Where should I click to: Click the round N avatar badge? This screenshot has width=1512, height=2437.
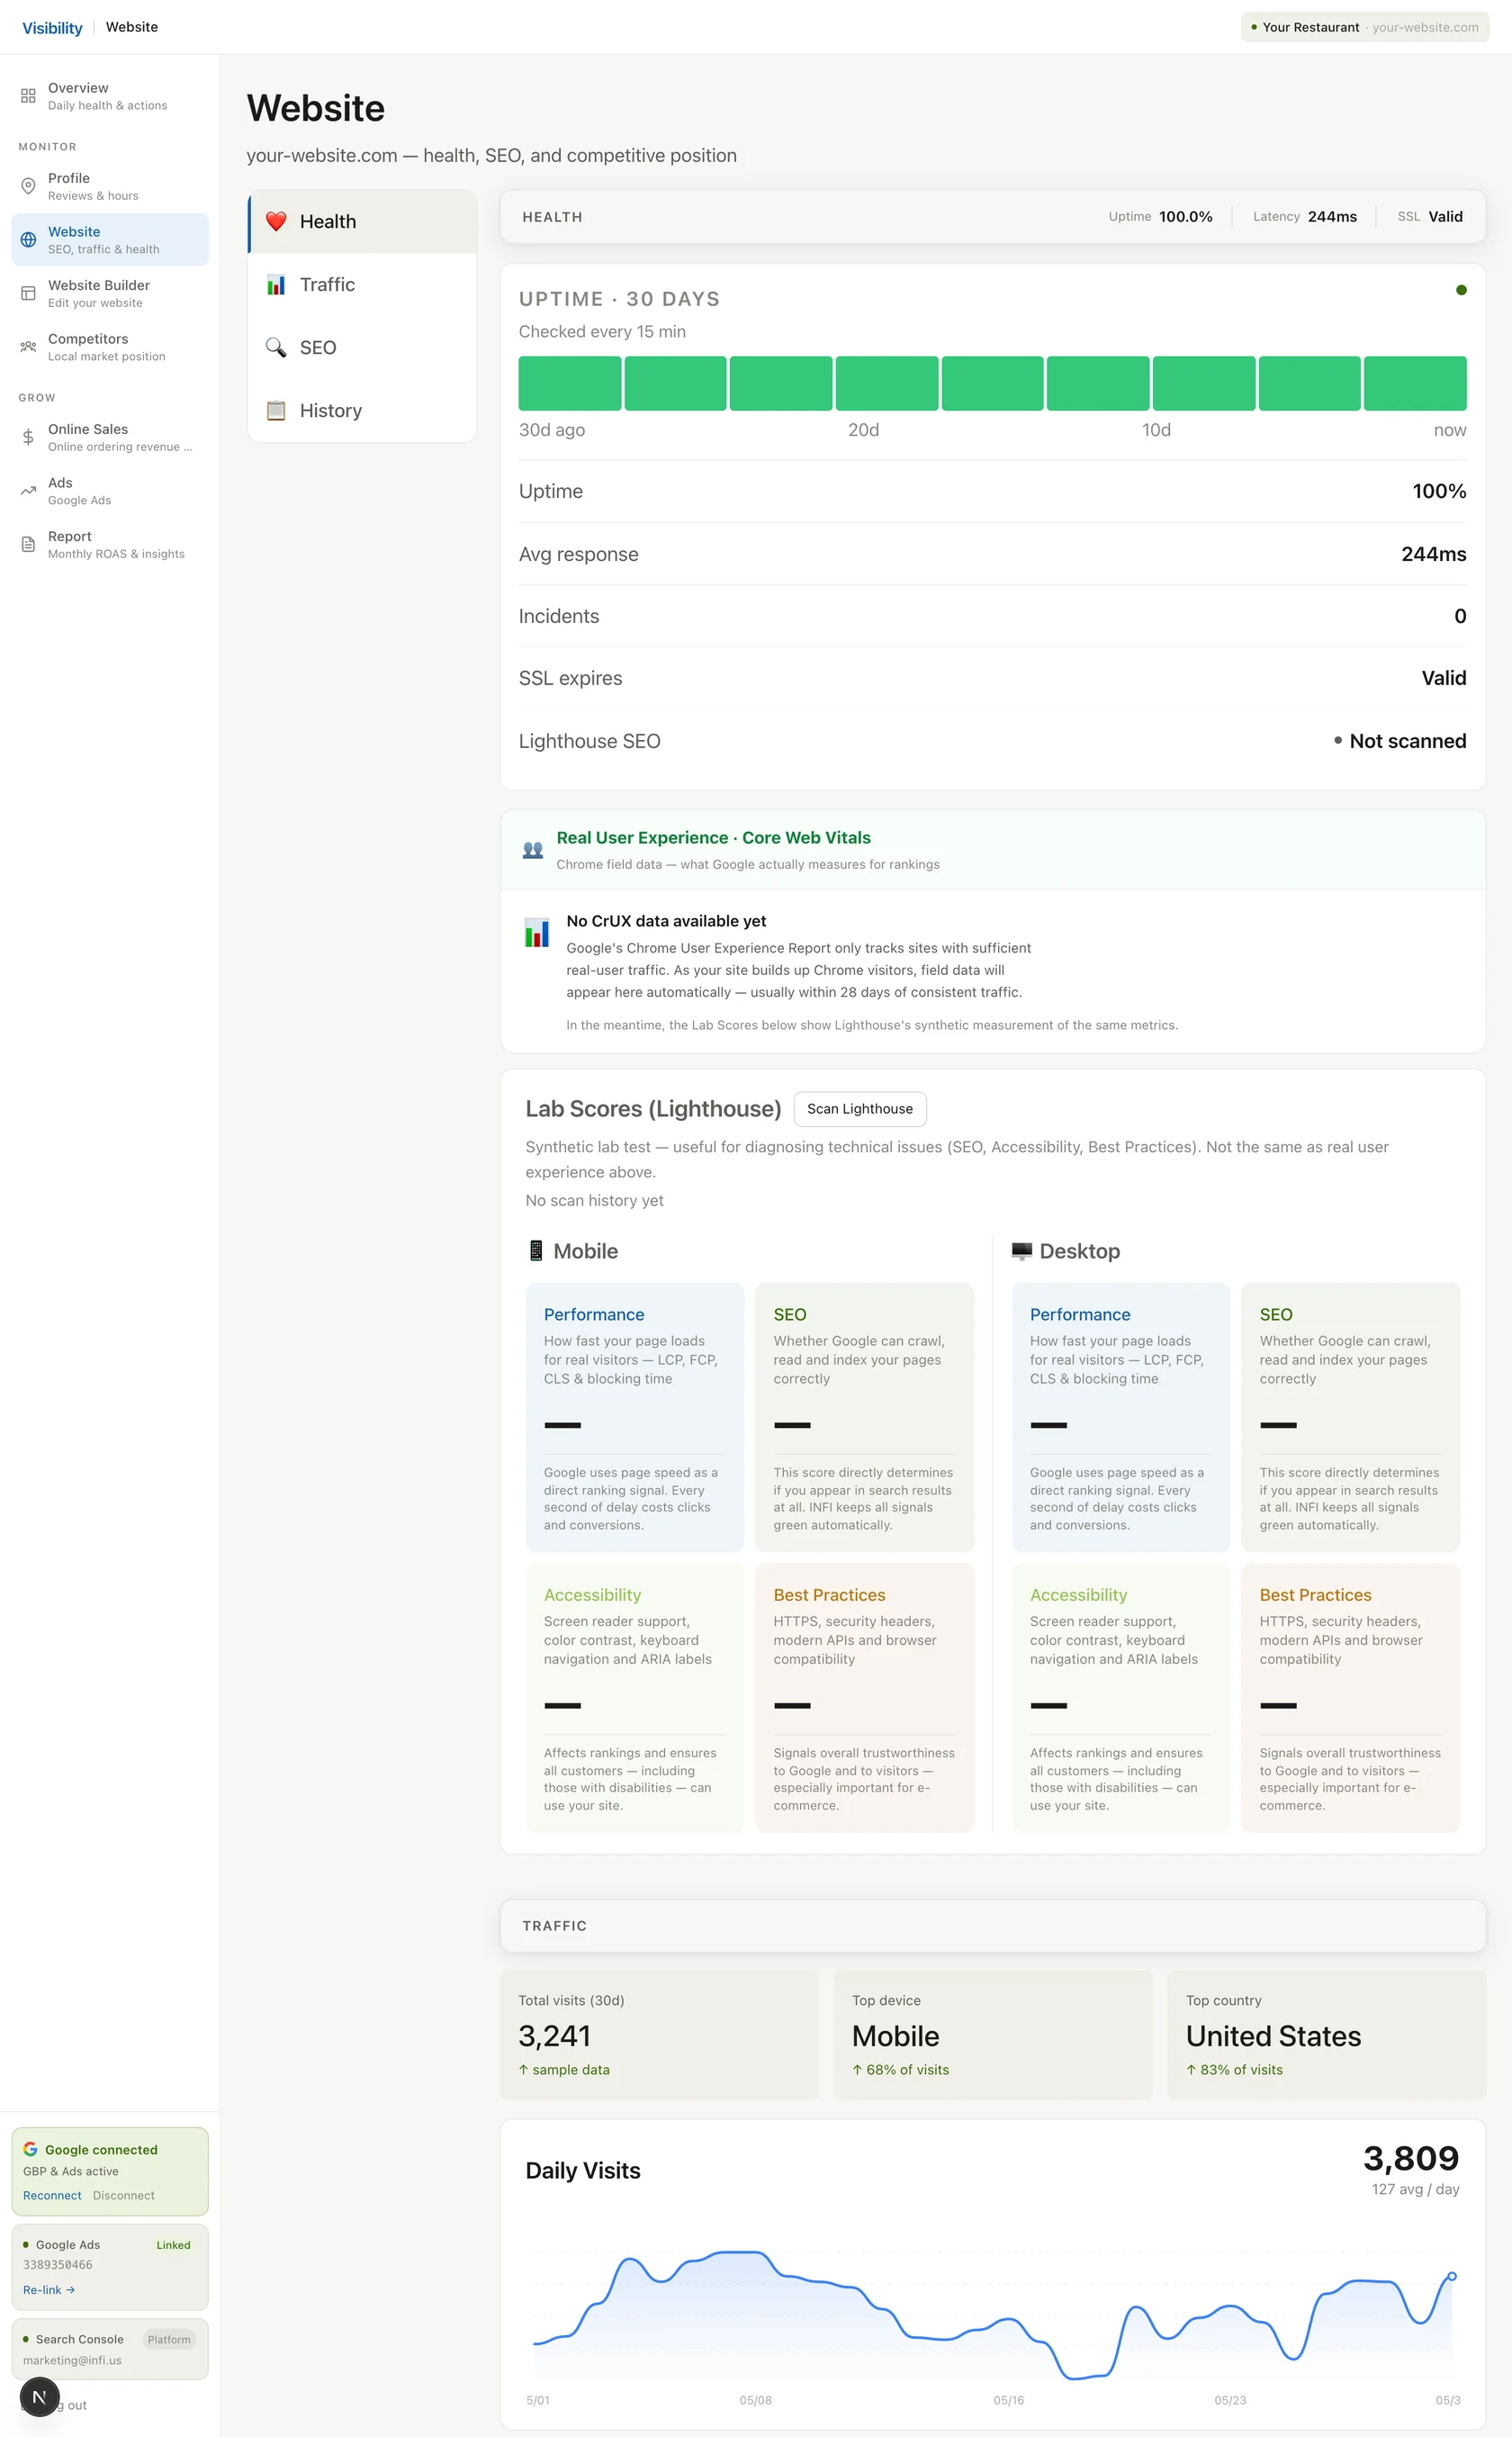tap(40, 2397)
